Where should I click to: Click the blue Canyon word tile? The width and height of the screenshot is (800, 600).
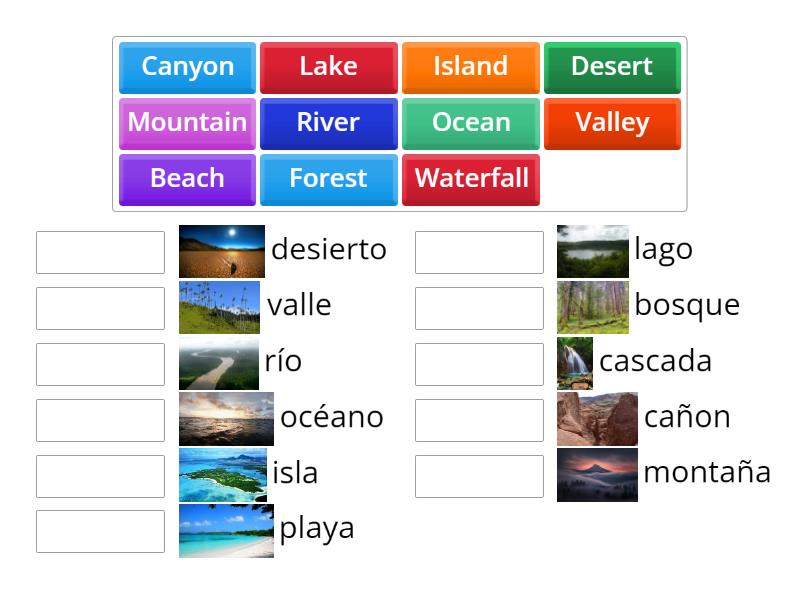pyautogui.click(x=188, y=67)
